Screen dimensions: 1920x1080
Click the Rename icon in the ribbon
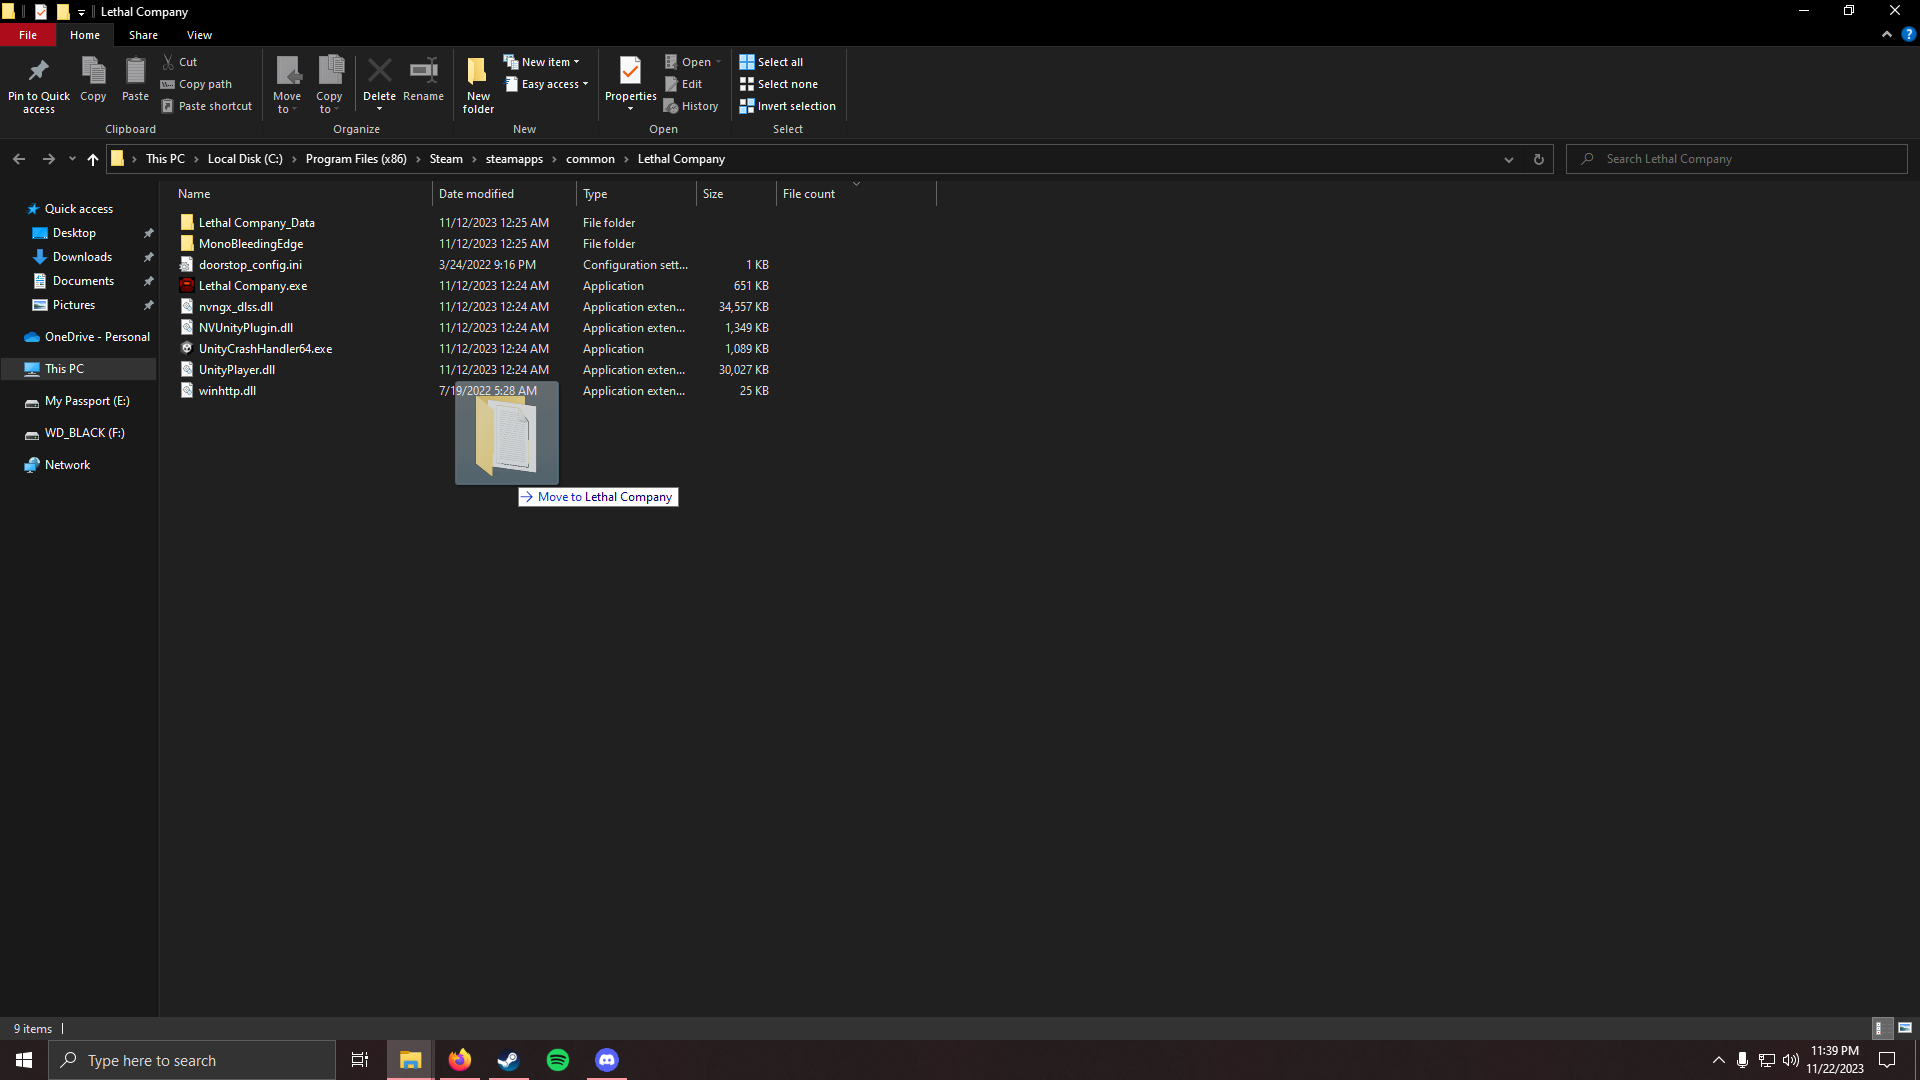[423, 71]
